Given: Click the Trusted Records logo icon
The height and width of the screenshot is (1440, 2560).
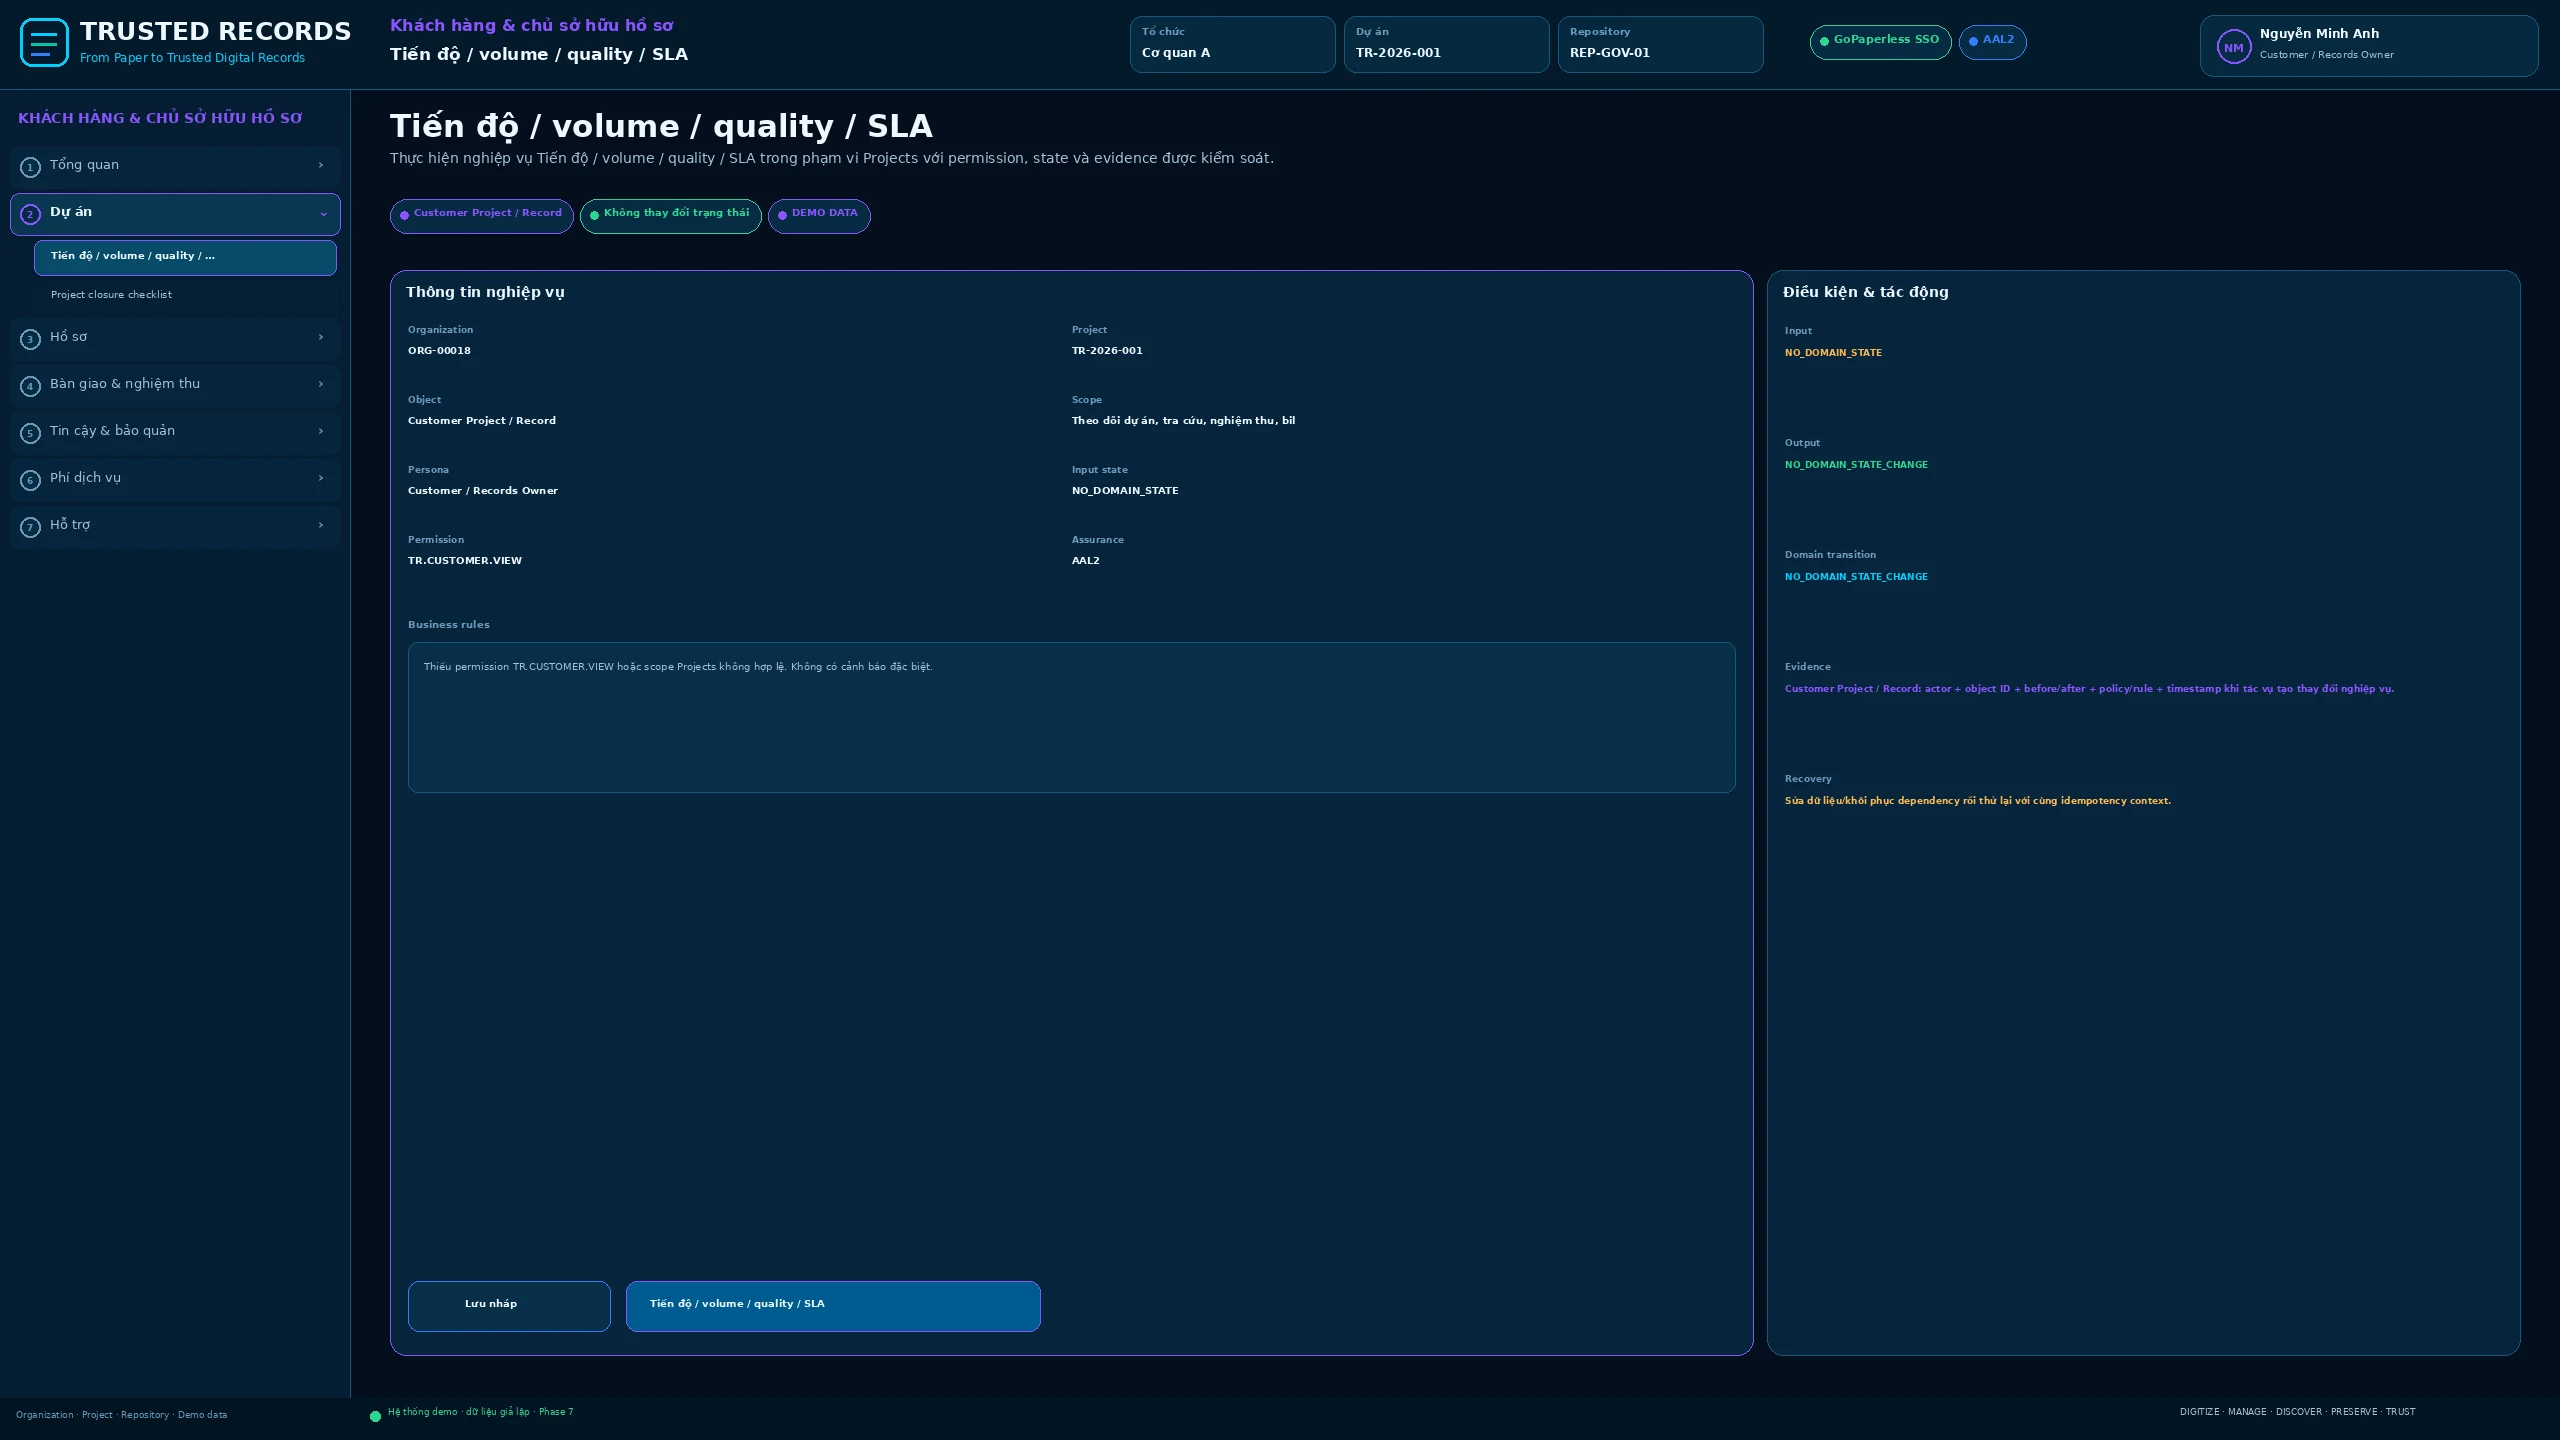Looking at the screenshot, I should point(44,43).
